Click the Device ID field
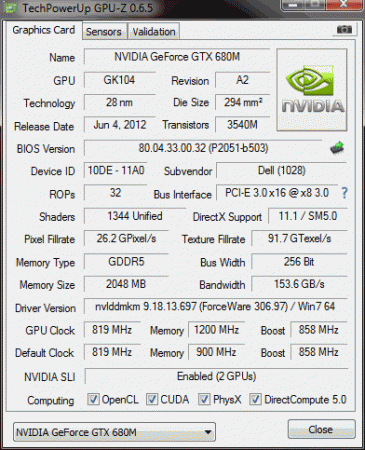365x450 pixels. click(x=116, y=171)
